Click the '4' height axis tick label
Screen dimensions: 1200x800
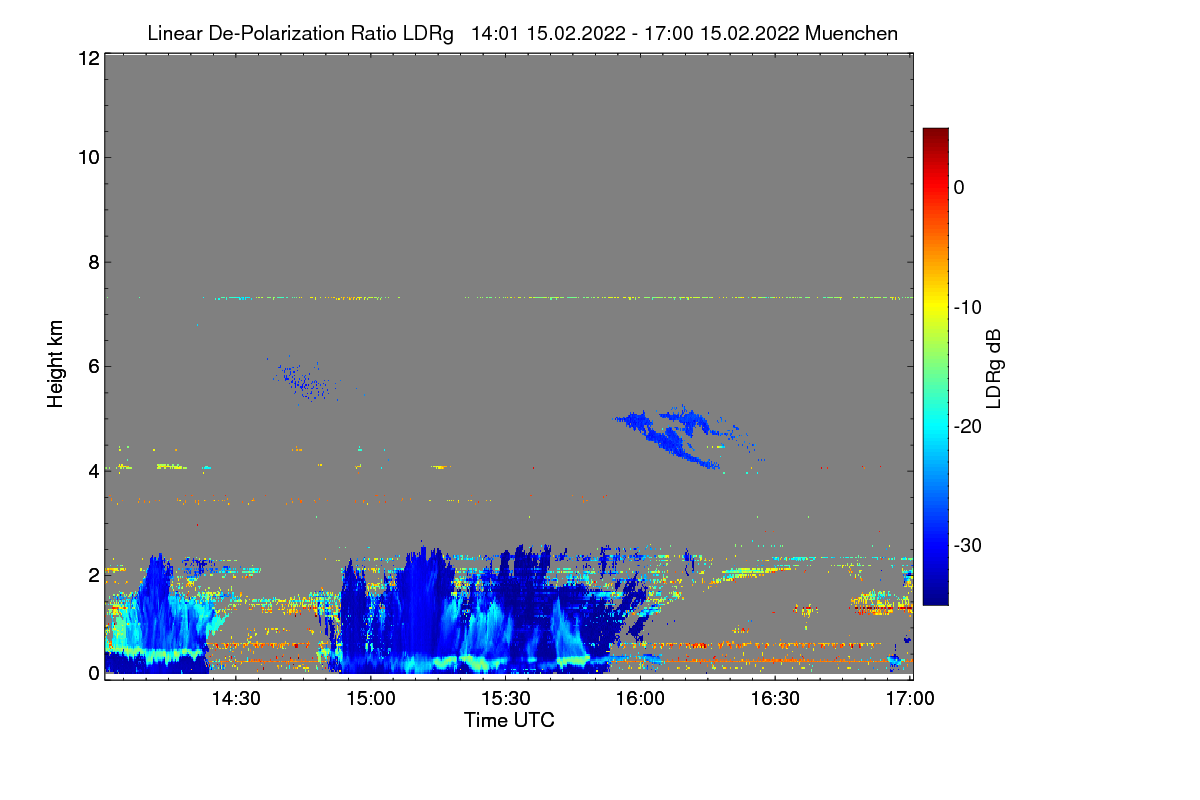pyautogui.click(x=92, y=470)
